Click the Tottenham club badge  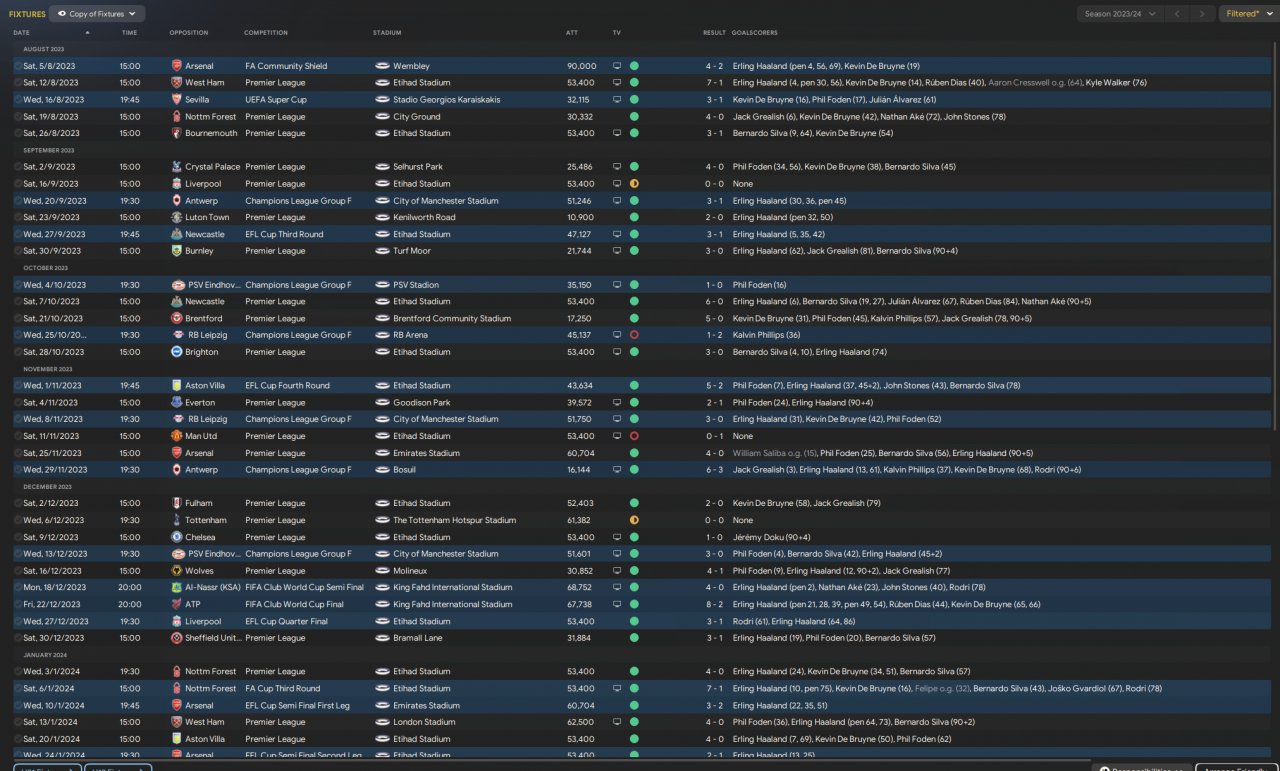tap(177, 520)
